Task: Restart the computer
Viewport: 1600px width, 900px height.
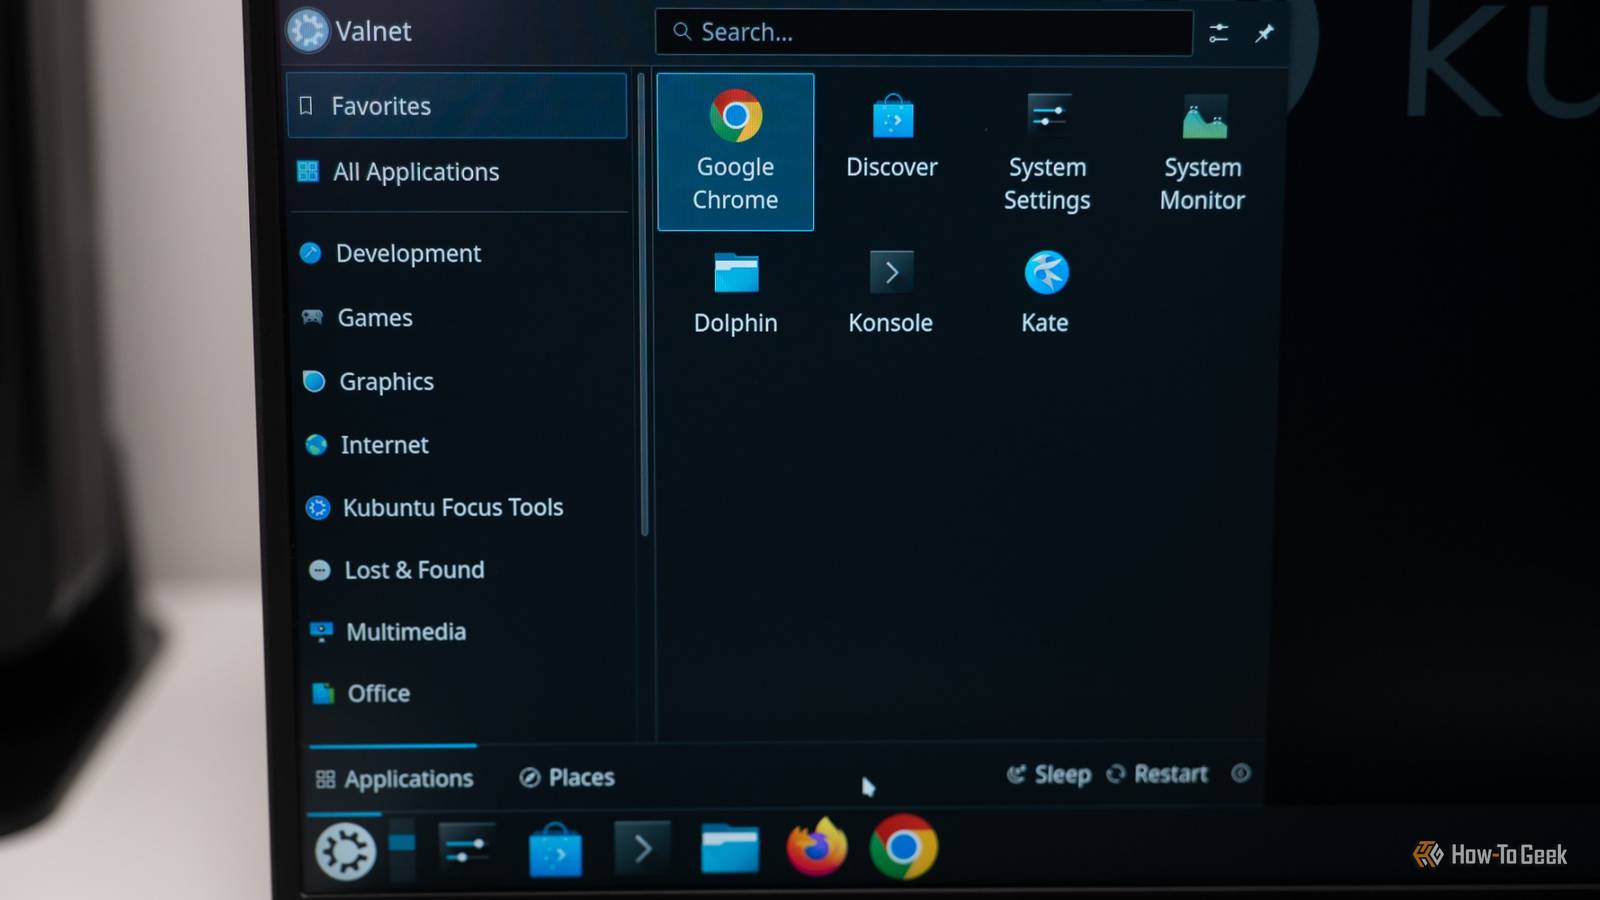Action: click(x=1157, y=774)
